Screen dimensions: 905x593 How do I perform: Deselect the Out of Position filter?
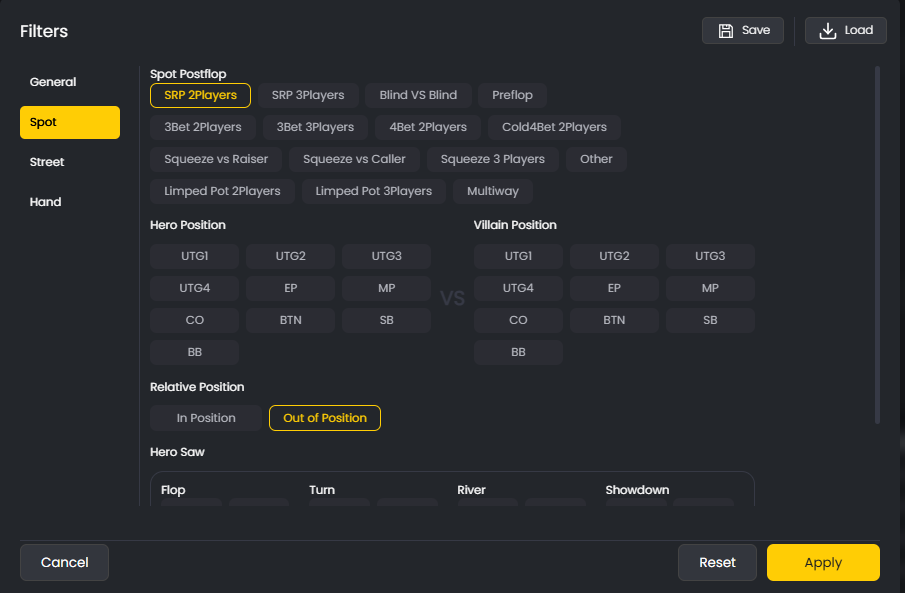(x=324, y=418)
